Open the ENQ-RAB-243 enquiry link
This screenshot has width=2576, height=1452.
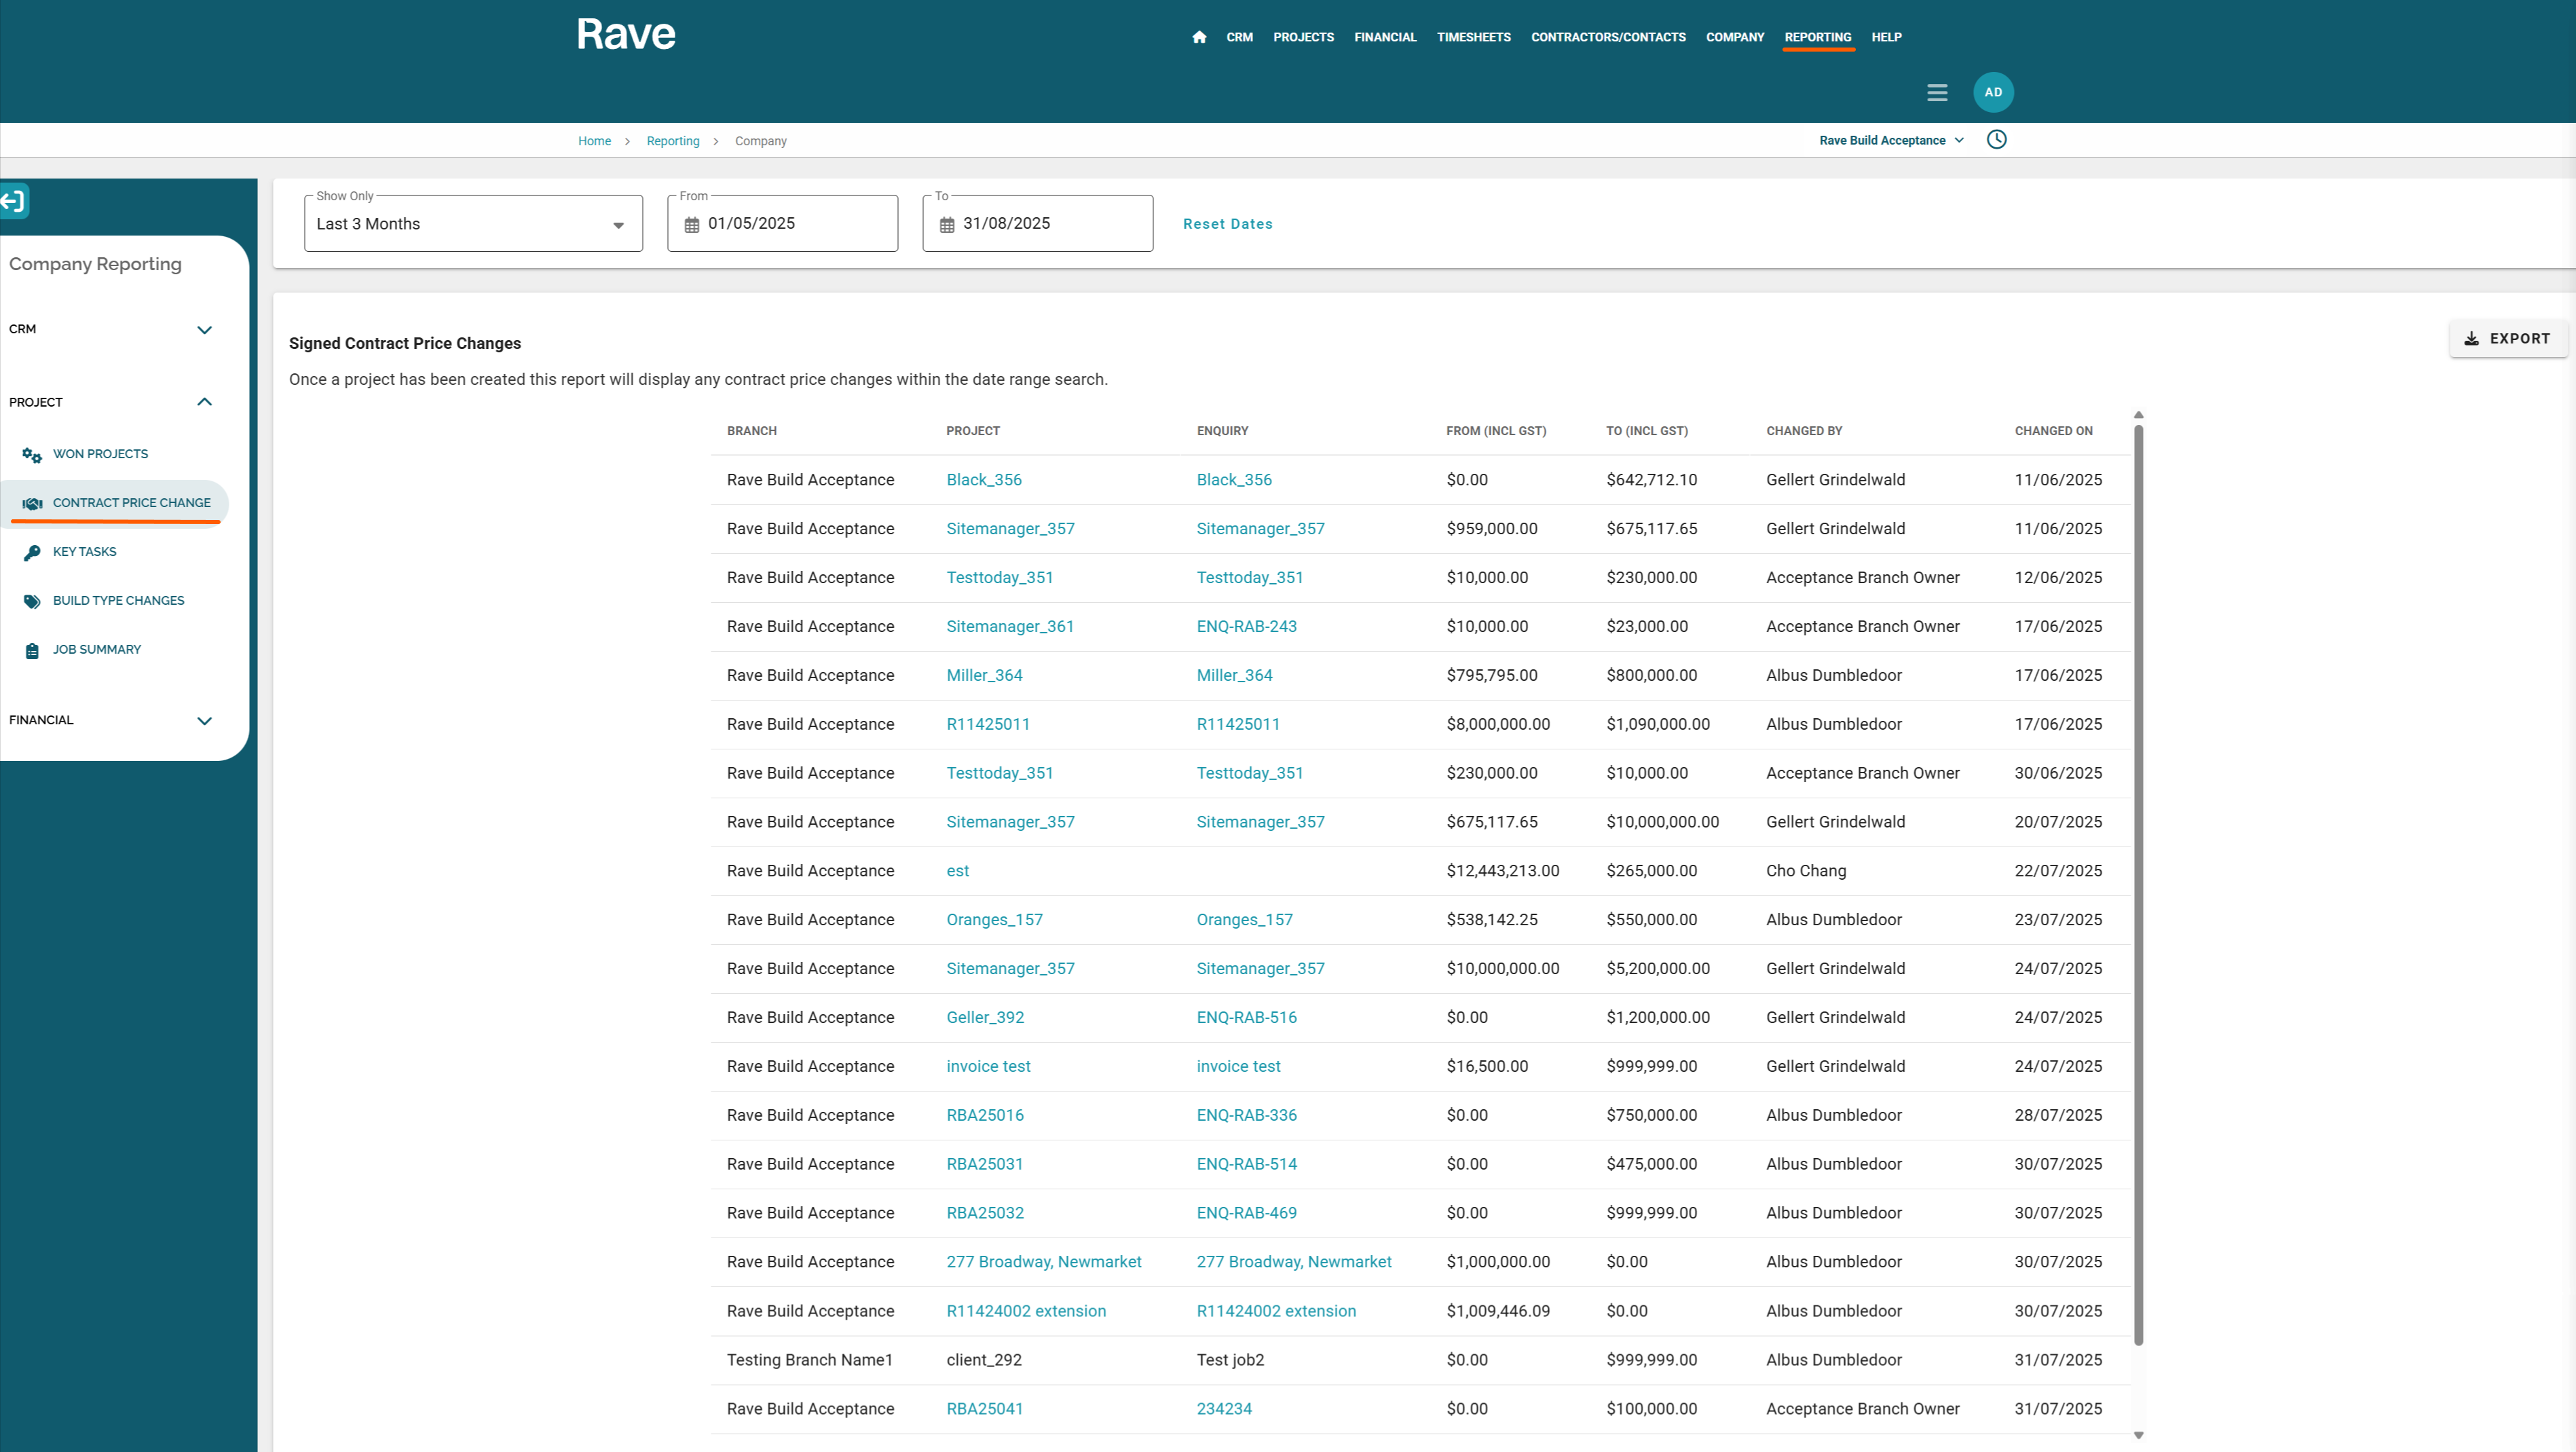(1246, 627)
